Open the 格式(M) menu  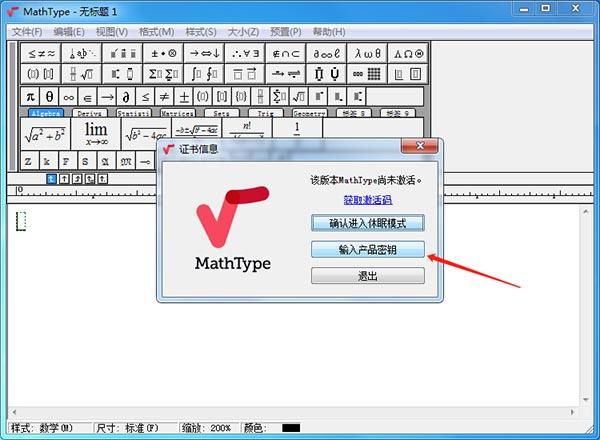tap(157, 32)
